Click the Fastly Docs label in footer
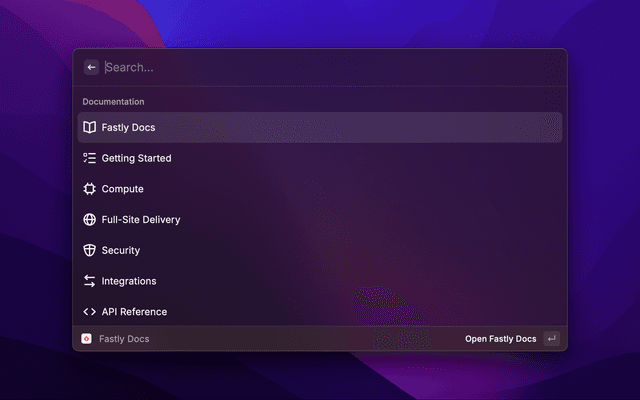 point(124,339)
